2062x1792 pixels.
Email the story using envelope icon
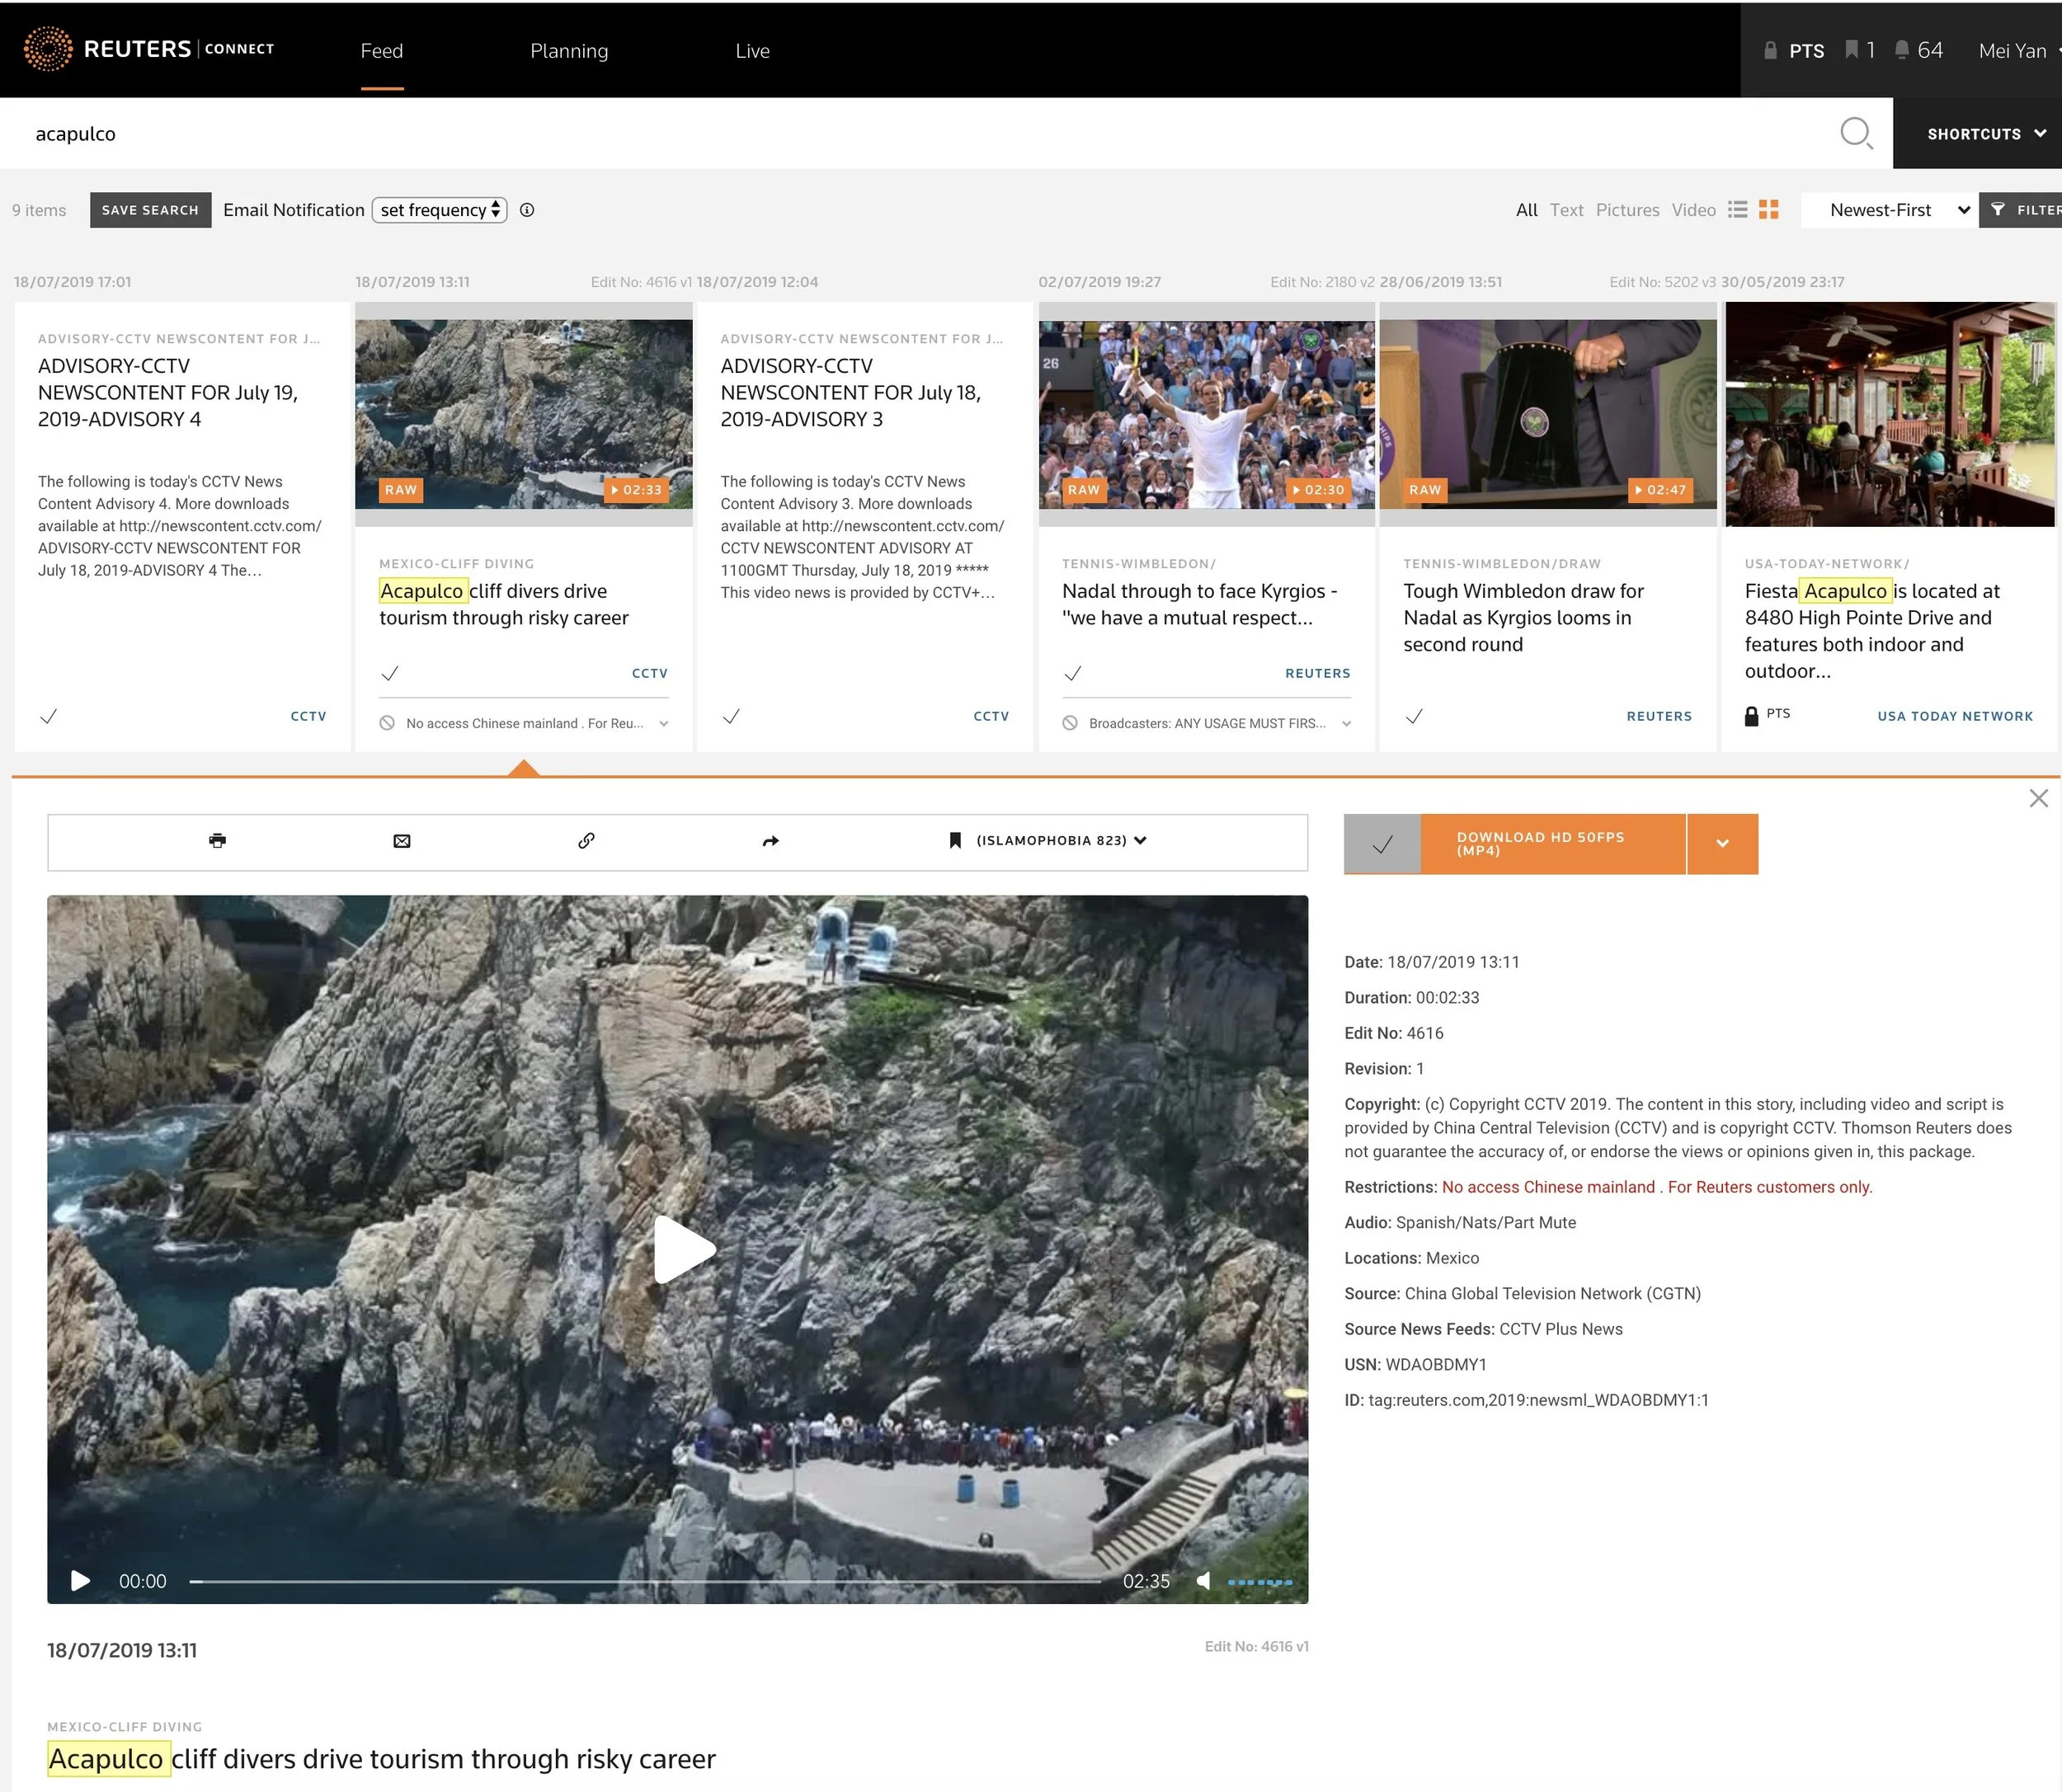pyautogui.click(x=402, y=841)
